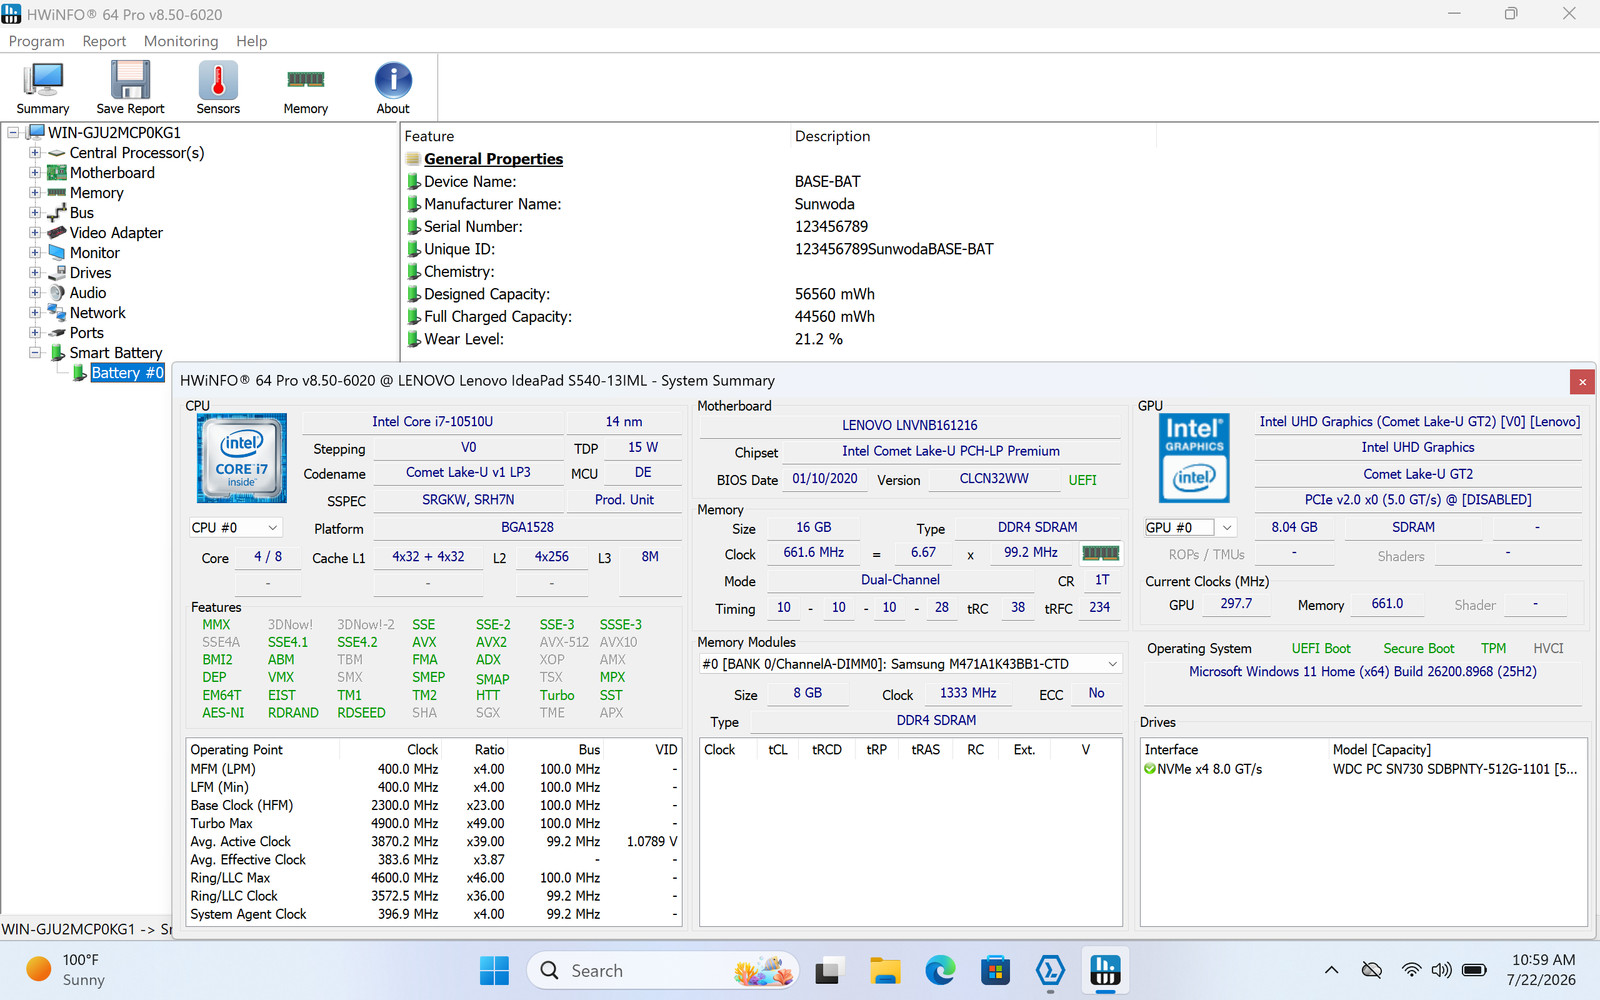The width and height of the screenshot is (1600, 1000).
Task: Expand the Central Processor(s) node
Action: (x=35, y=153)
